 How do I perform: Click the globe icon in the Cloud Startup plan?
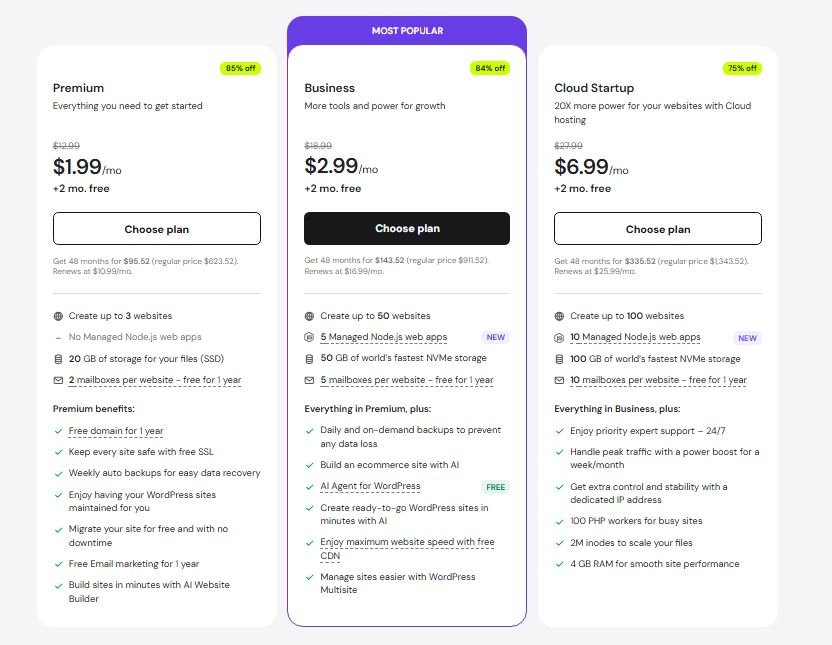click(x=560, y=315)
